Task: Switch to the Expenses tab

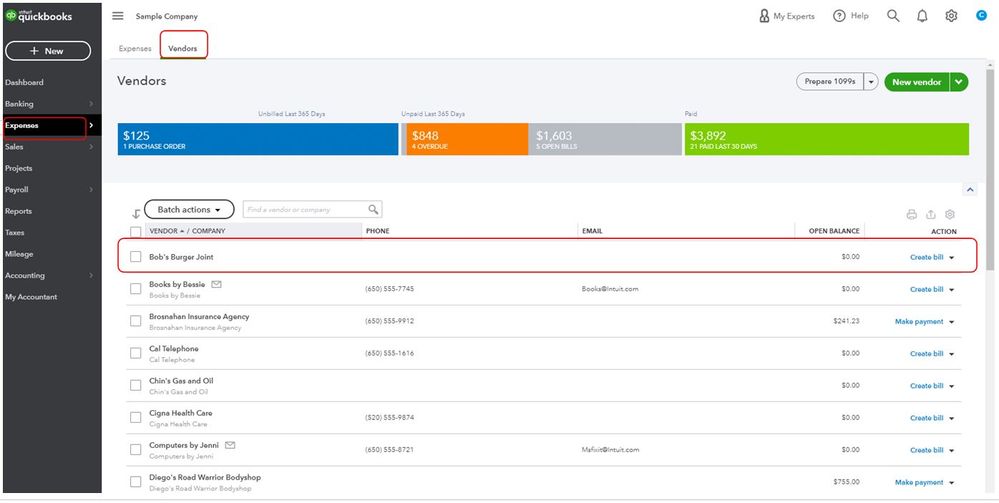Action: coord(135,48)
